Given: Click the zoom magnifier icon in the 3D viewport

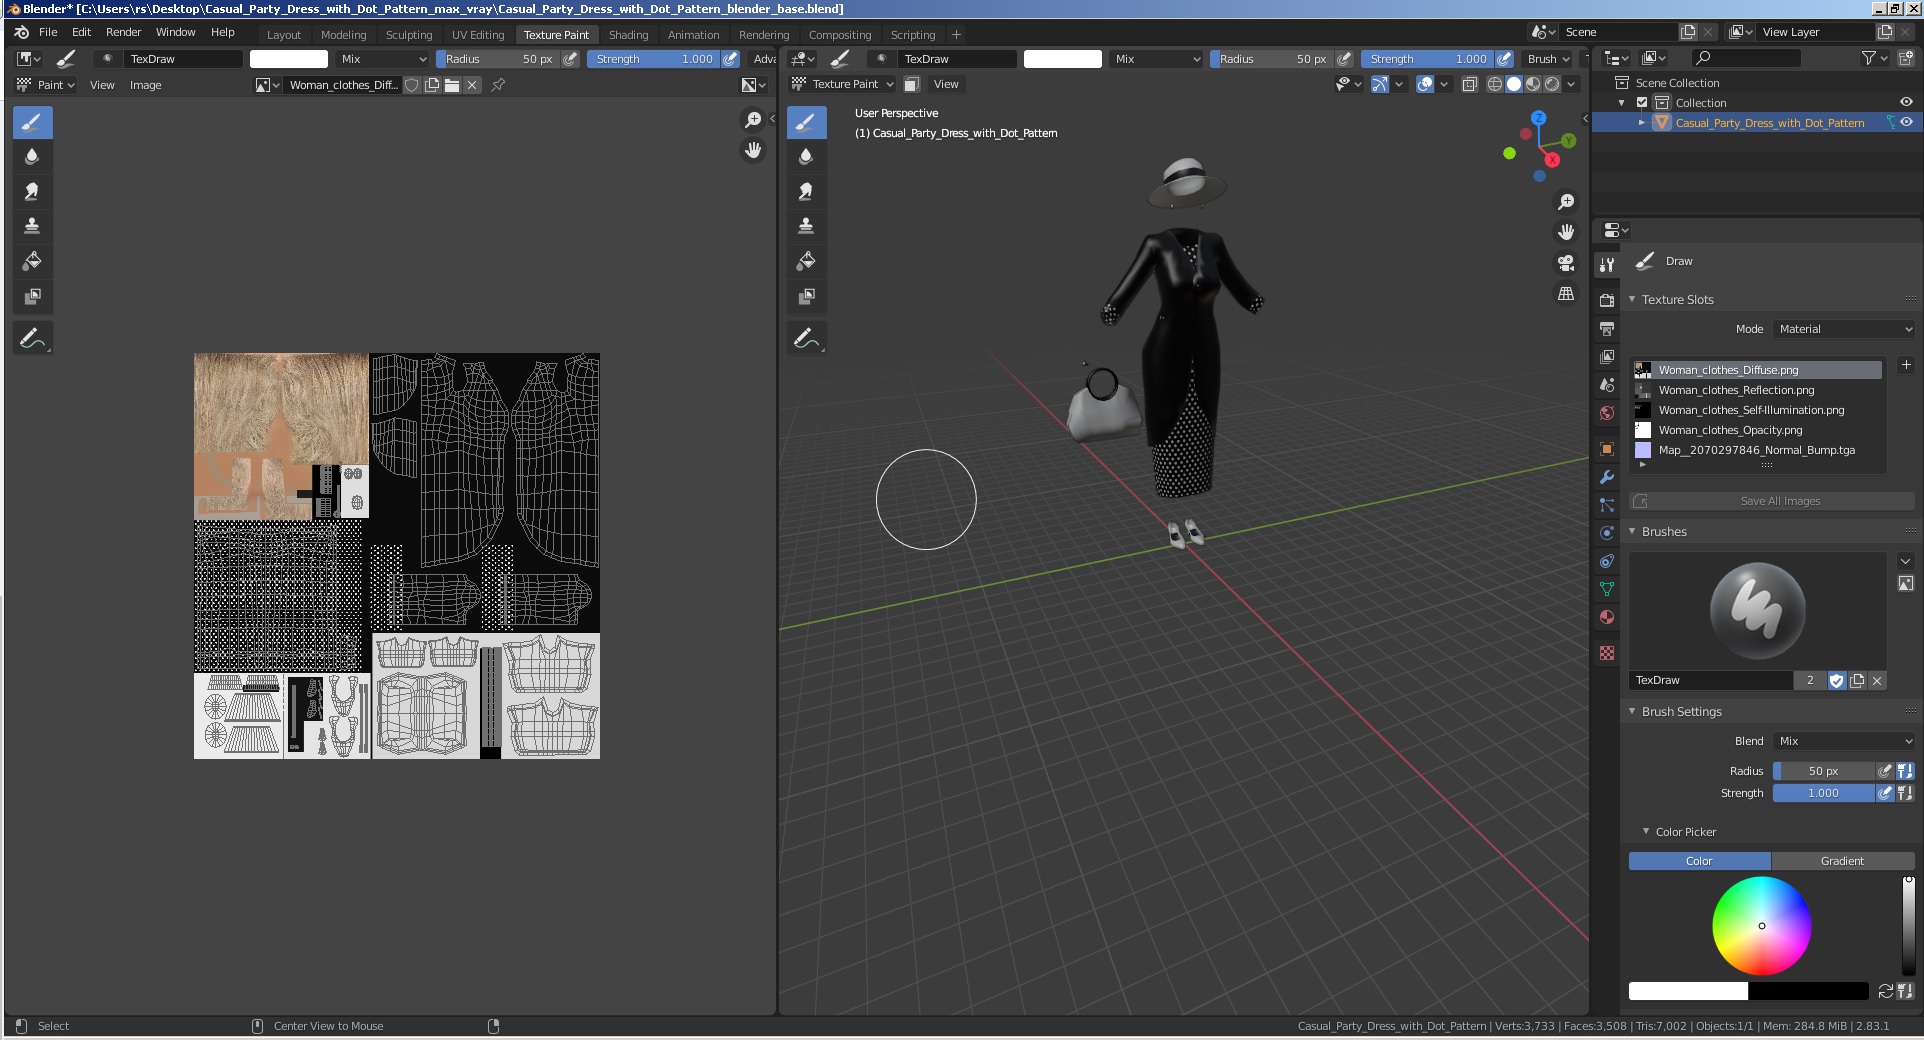Looking at the screenshot, I should (x=1566, y=202).
